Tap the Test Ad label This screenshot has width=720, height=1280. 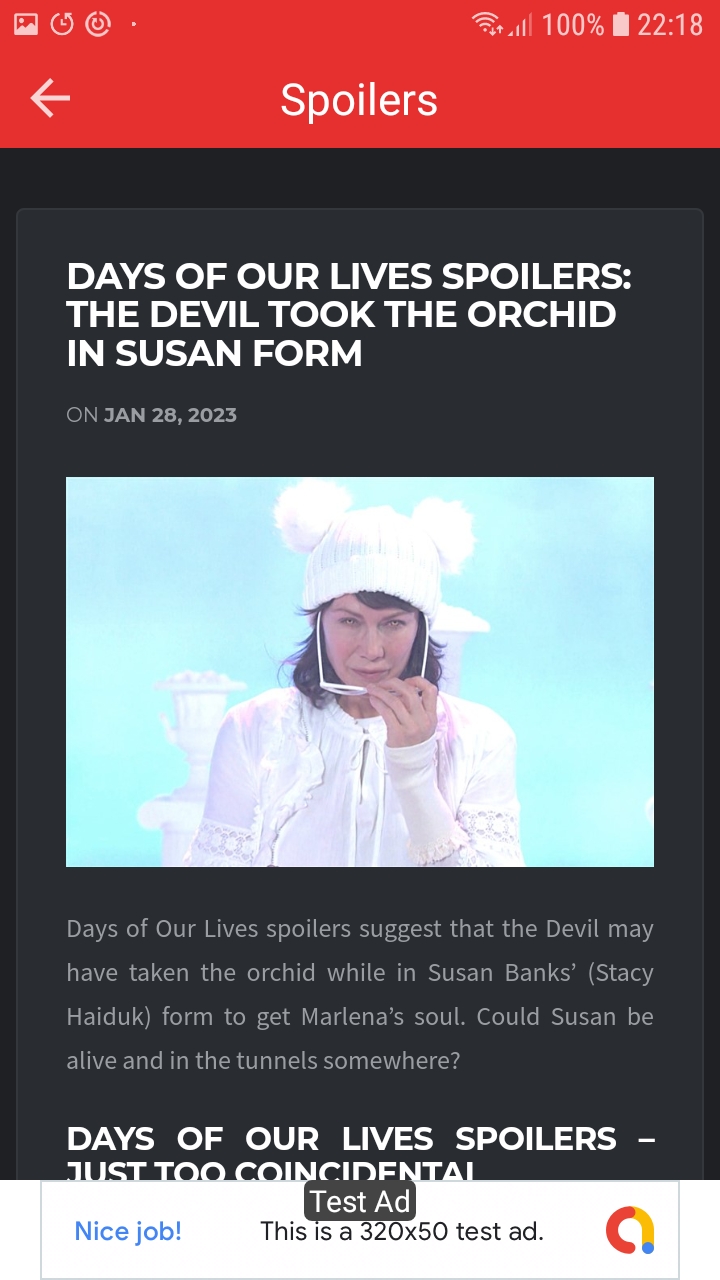point(360,1201)
